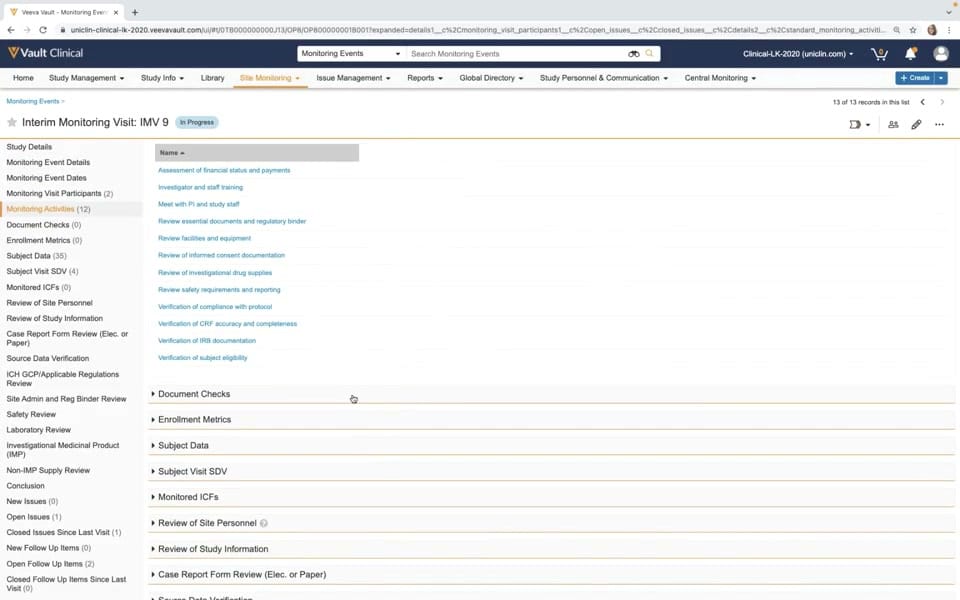Sort by the Name column header
This screenshot has width=960, height=600.
pyautogui.click(x=257, y=153)
